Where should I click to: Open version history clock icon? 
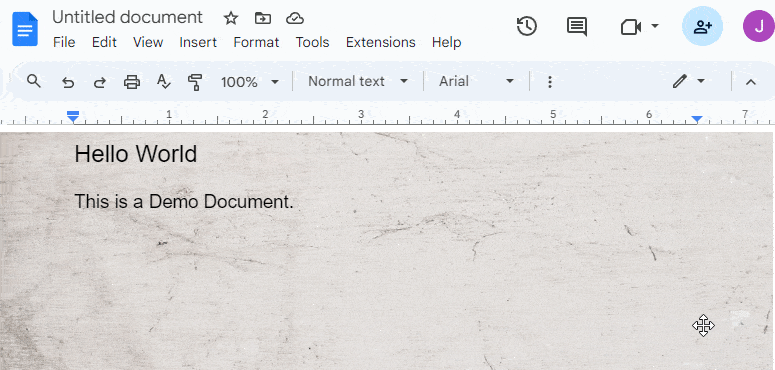click(527, 26)
